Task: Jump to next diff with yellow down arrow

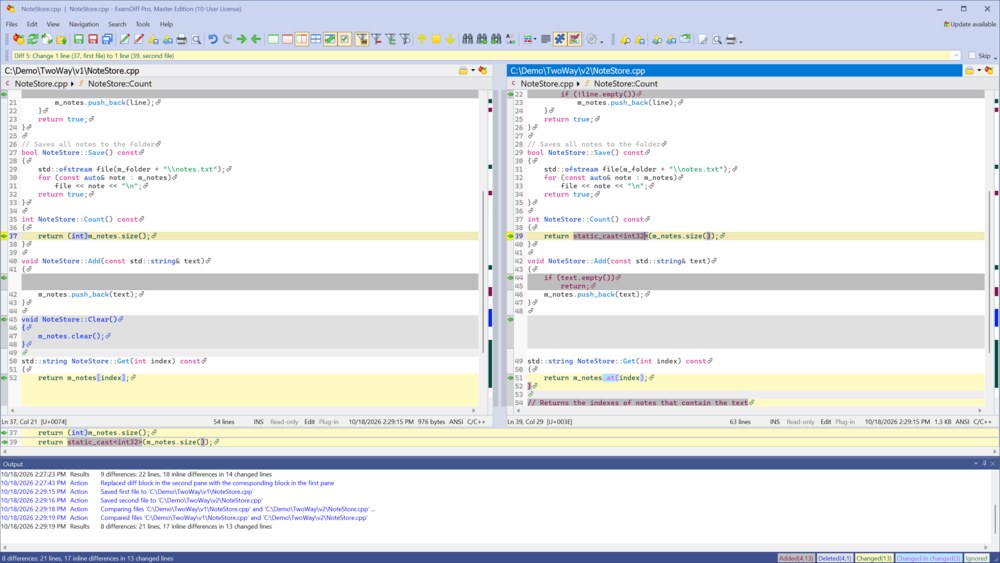Action: tap(450, 40)
